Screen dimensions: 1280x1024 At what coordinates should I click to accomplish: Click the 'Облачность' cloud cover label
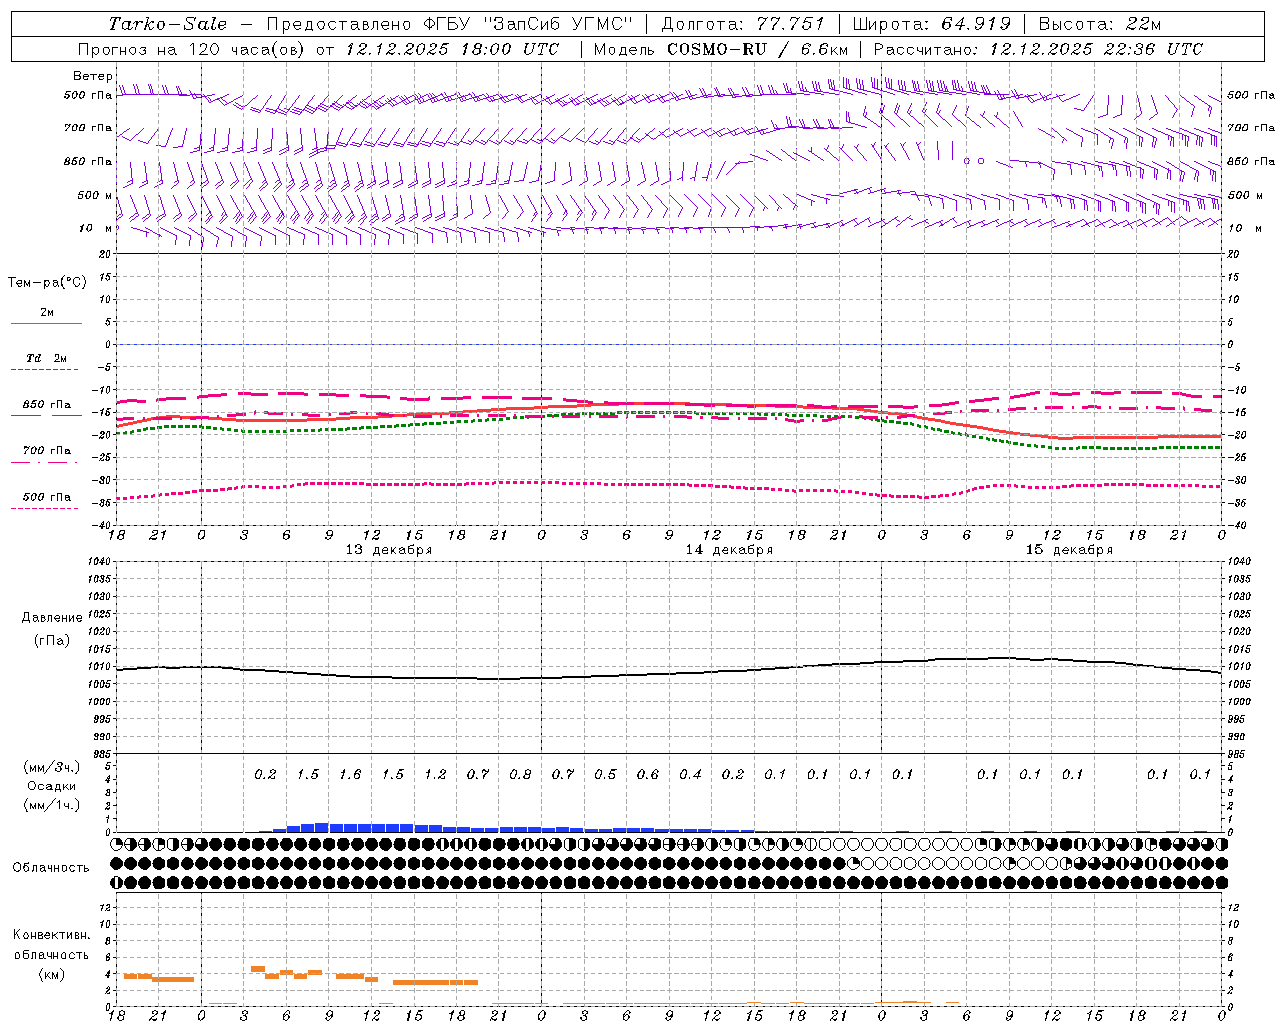(x=51, y=868)
